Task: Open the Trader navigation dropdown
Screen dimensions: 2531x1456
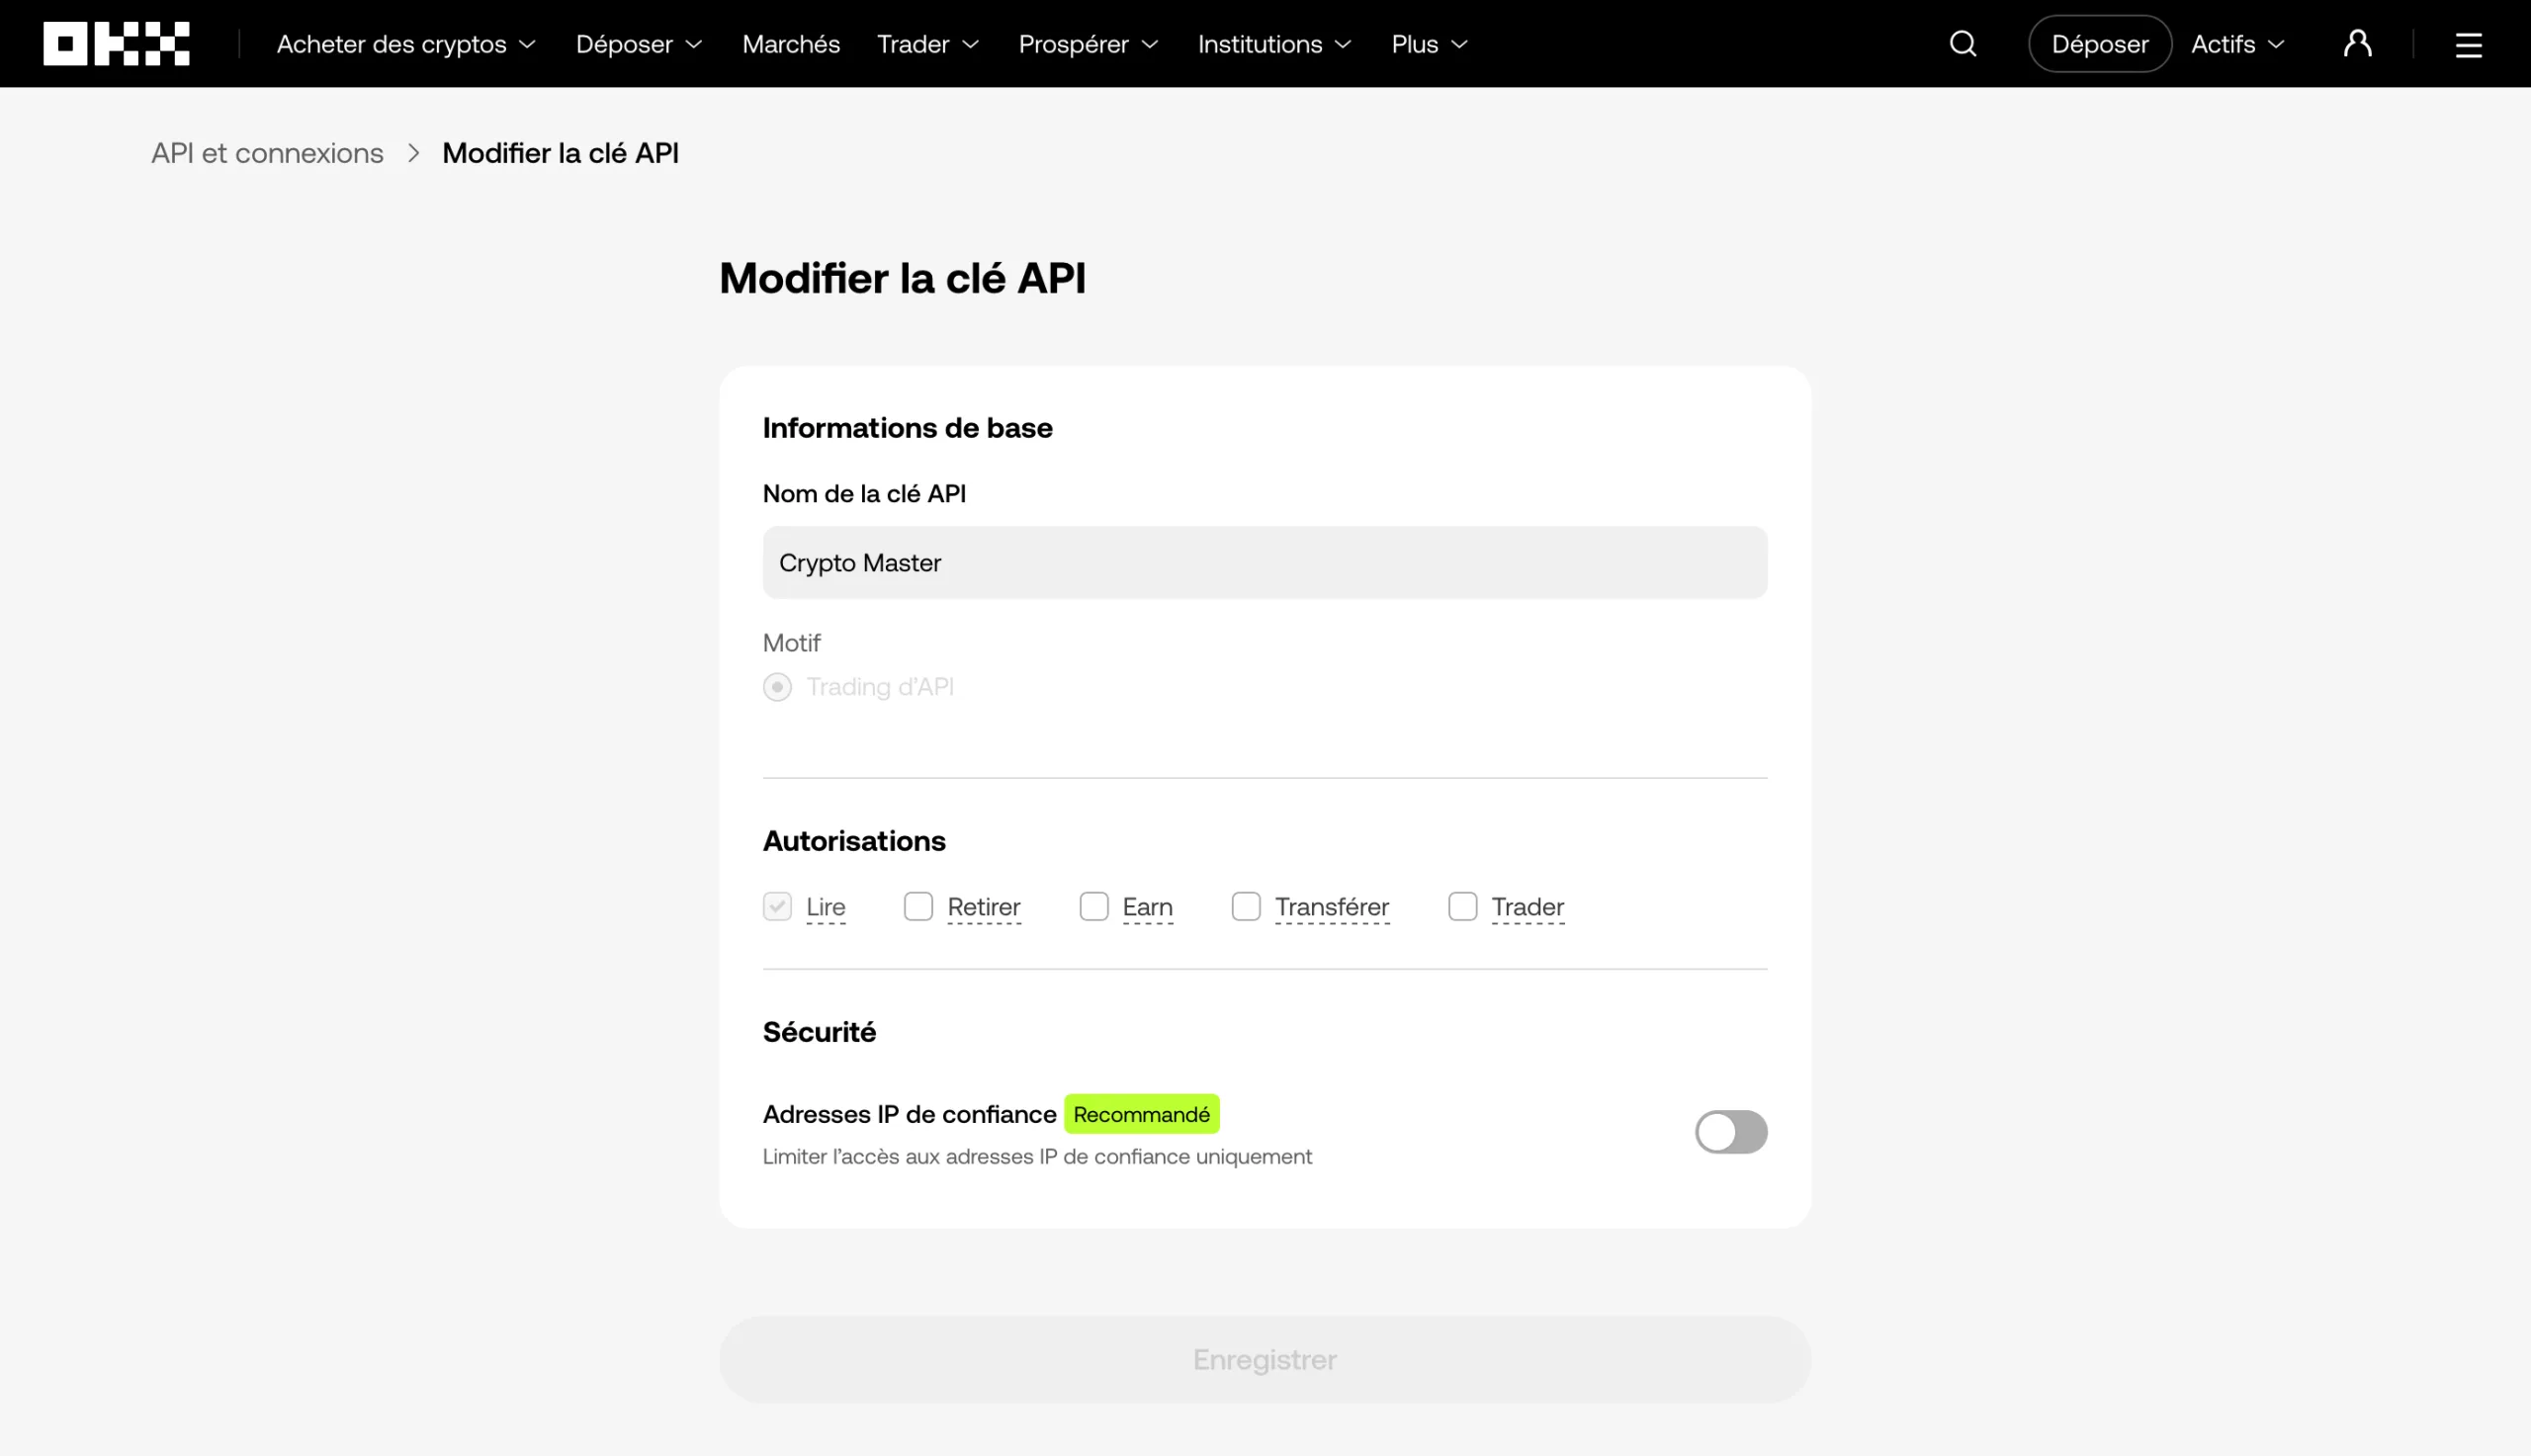Action: (x=927, y=44)
